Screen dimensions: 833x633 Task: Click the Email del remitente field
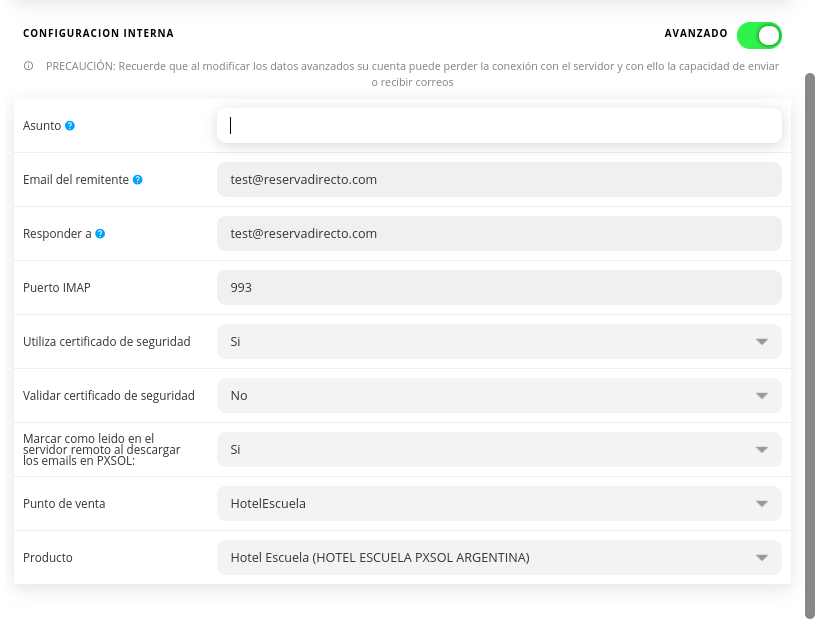click(498, 180)
